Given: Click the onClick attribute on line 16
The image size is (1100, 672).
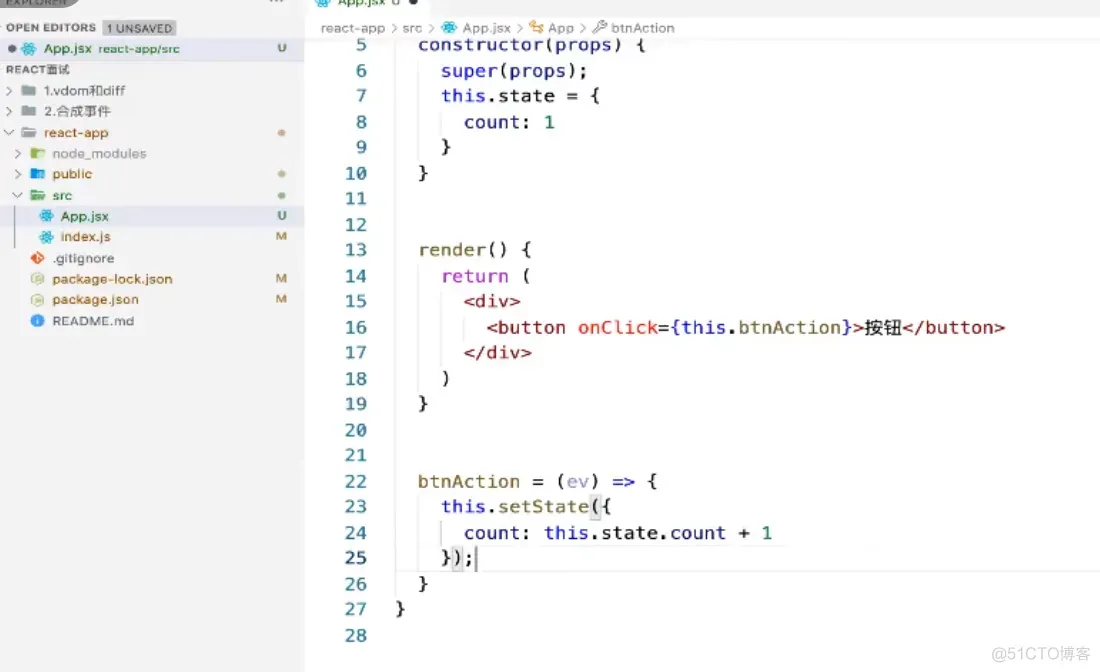Looking at the screenshot, I should (617, 328).
